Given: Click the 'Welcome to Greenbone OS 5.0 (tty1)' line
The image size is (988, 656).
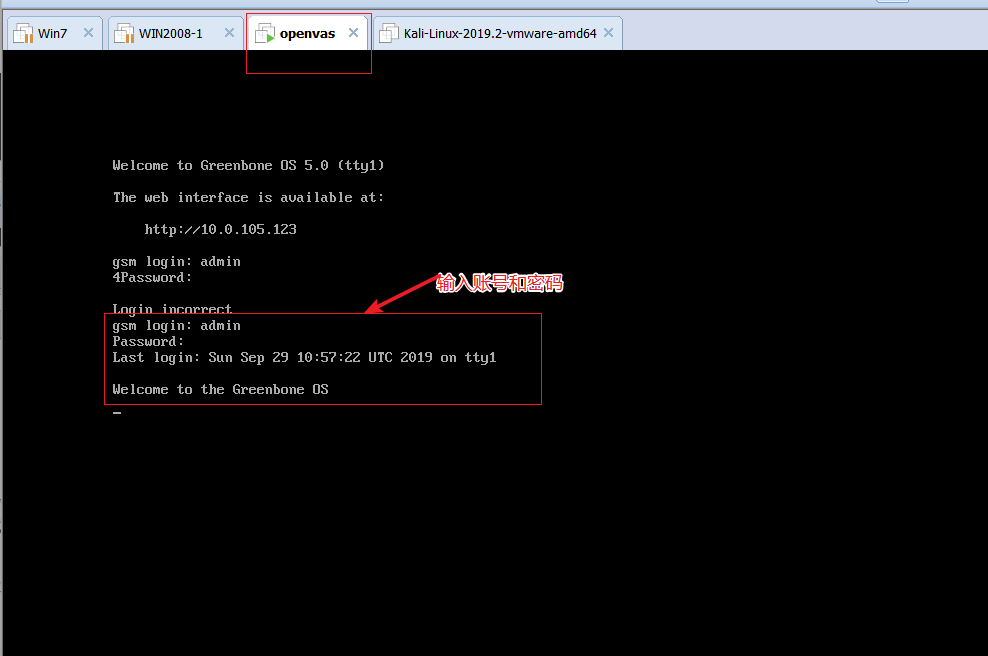Looking at the screenshot, I should click(248, 166).
